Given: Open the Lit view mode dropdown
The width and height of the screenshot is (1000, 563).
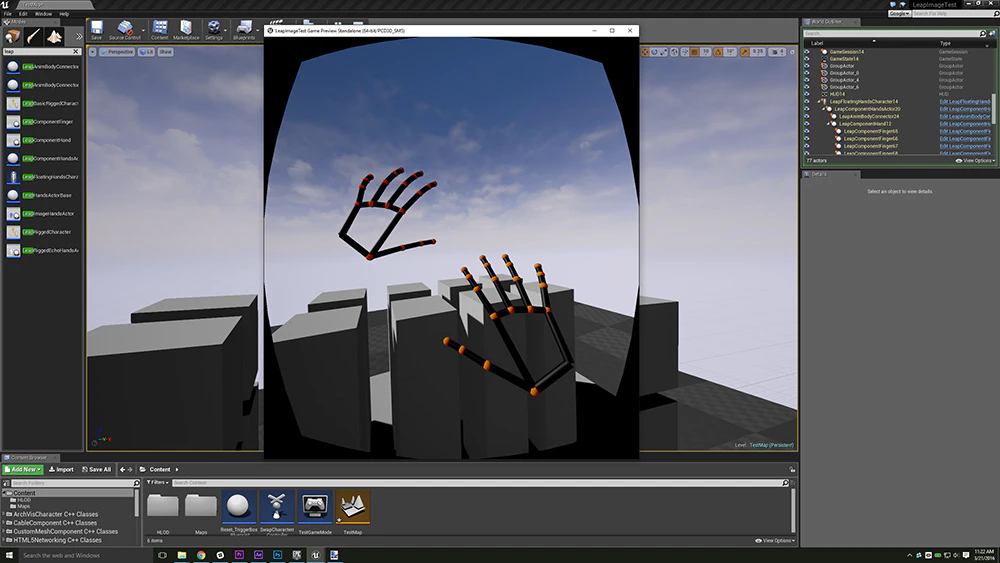Looking at the screenshot, I should point(146,52).
